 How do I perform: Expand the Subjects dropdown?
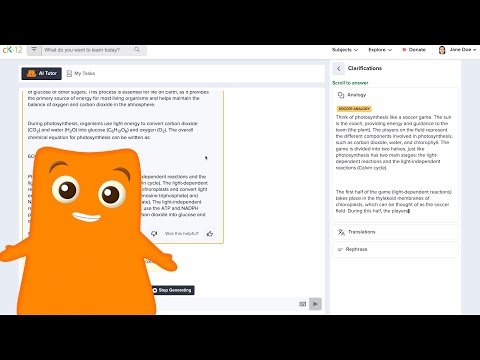[x=345, y=50]
